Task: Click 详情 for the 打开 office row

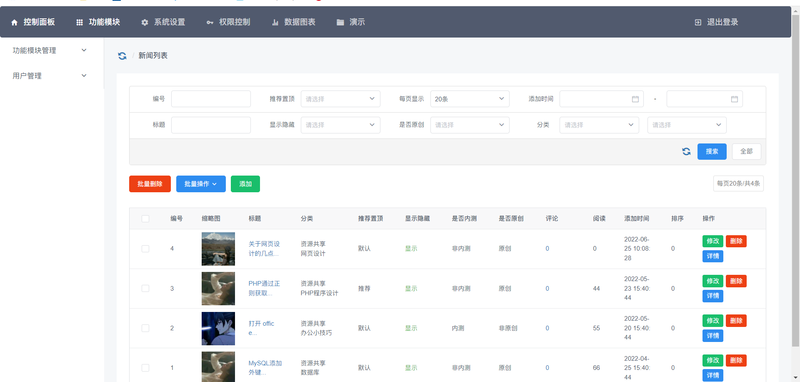Action: coord(713,336)
